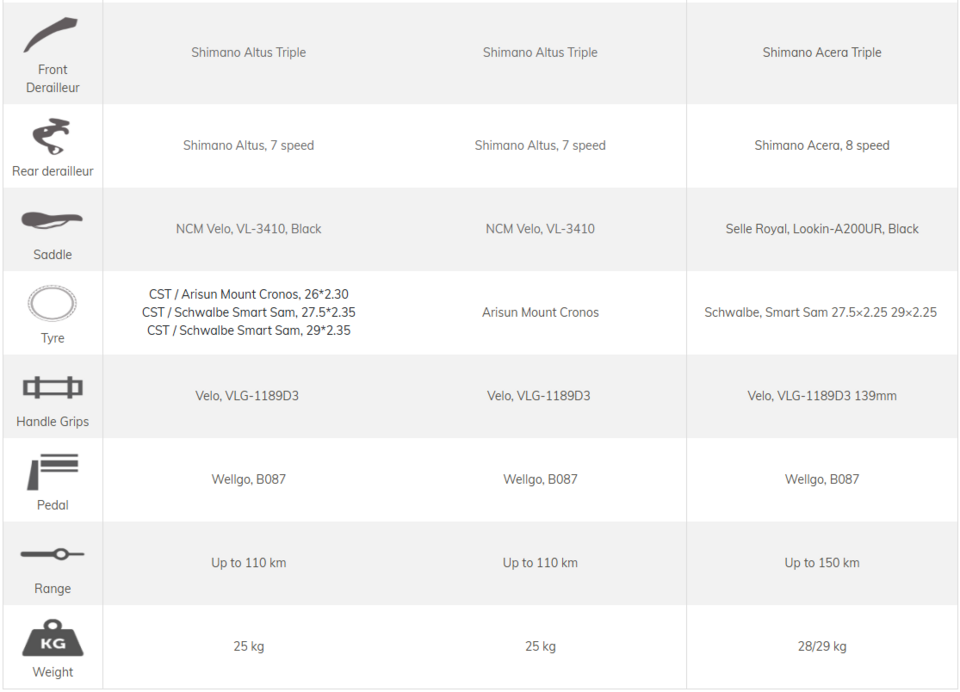960x692 pixels.
Task: Click Schwalbe, Smart Sam 27.5×2.25 29×2.25 text
Action: tap(820, 312)
